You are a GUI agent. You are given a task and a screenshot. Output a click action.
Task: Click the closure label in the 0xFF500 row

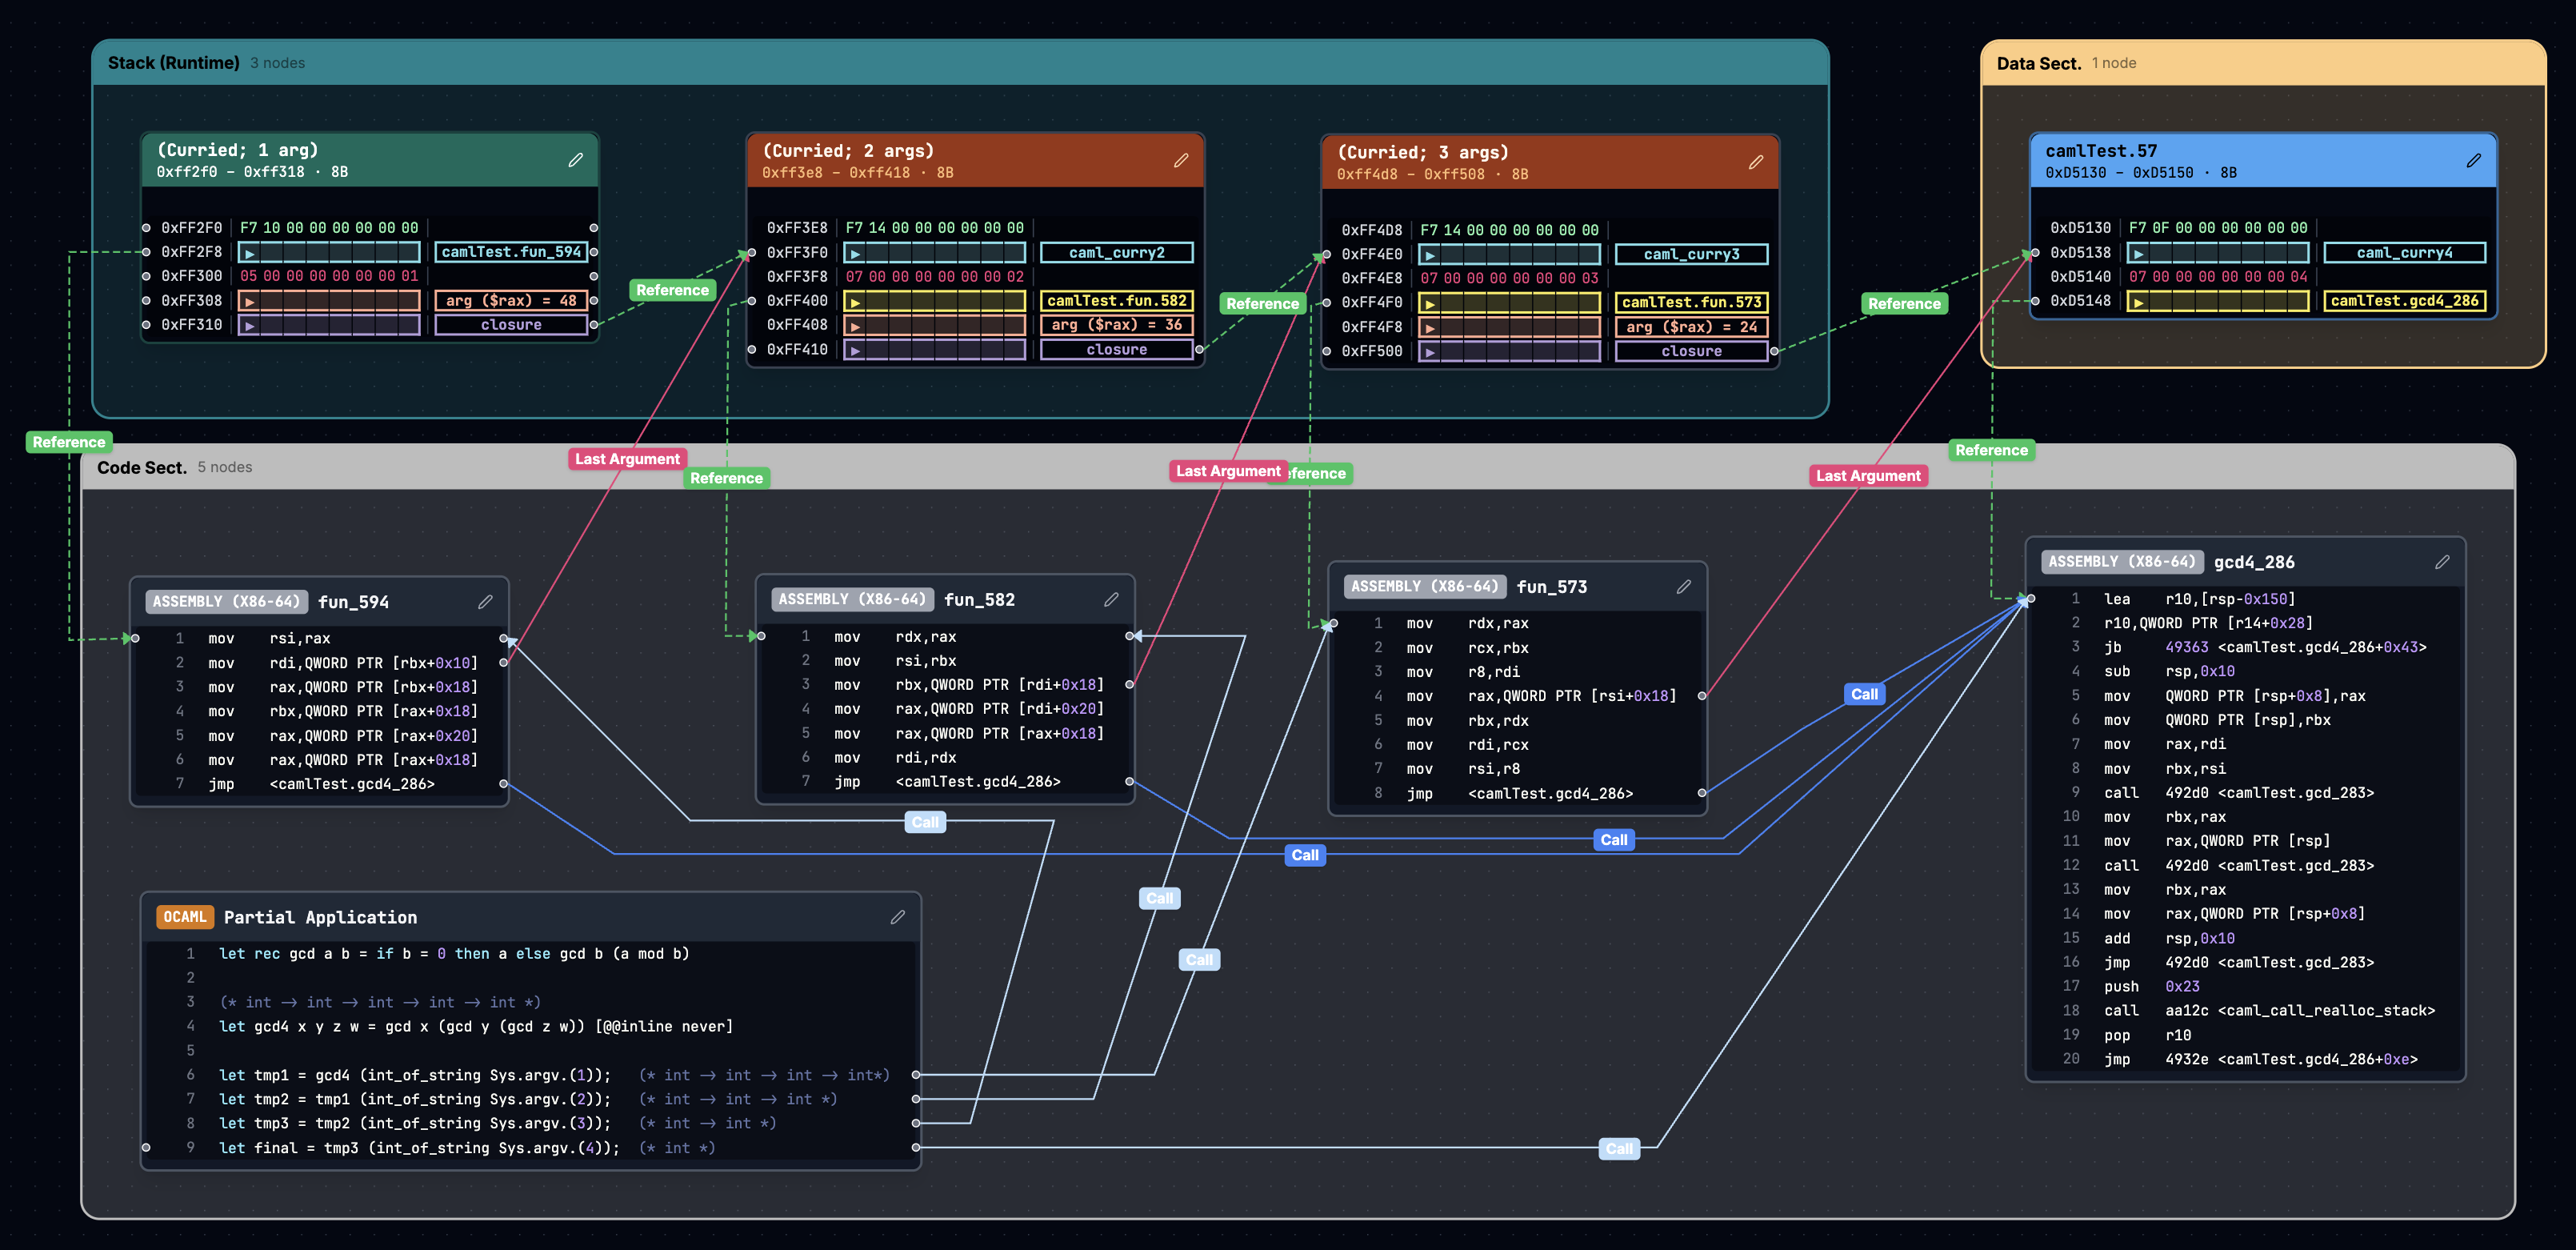1692,352
